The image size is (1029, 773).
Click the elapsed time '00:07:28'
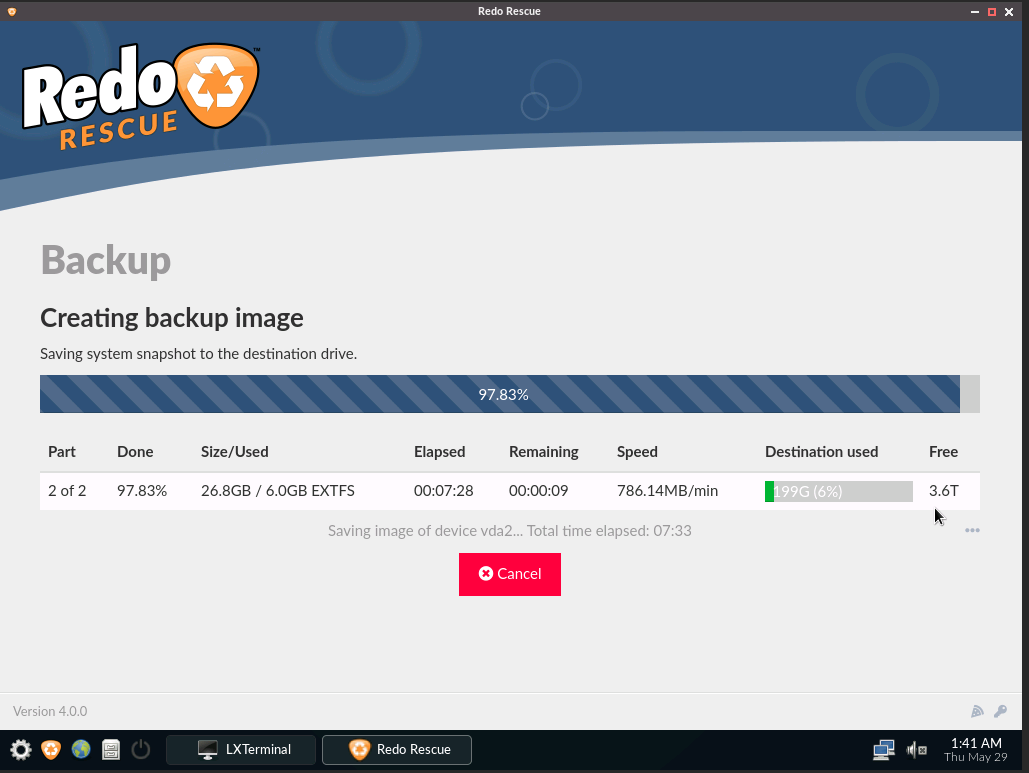click(444, 491)
